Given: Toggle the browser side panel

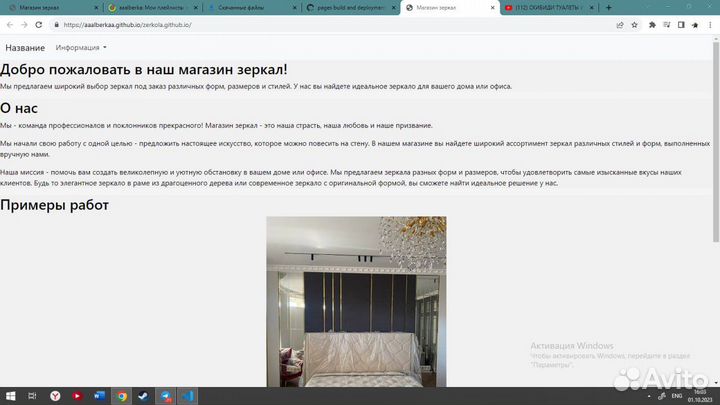Looking at the screenshot, I should point(681,25).
